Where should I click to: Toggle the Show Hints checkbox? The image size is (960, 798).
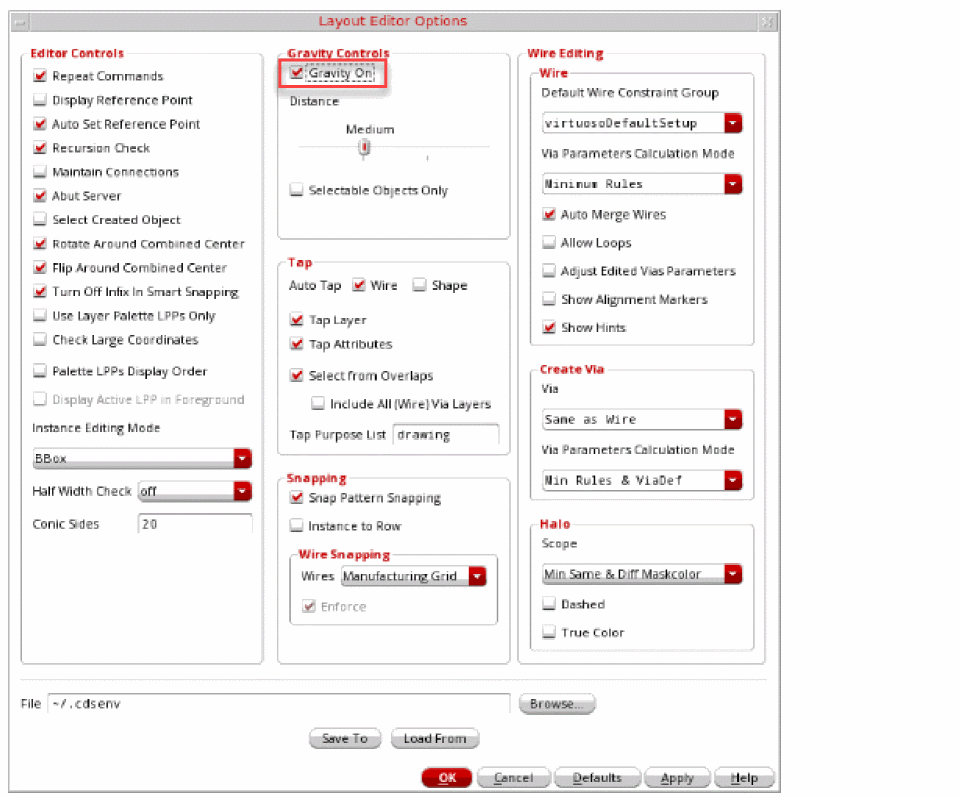pyautogui.click(x=549, y=327)
